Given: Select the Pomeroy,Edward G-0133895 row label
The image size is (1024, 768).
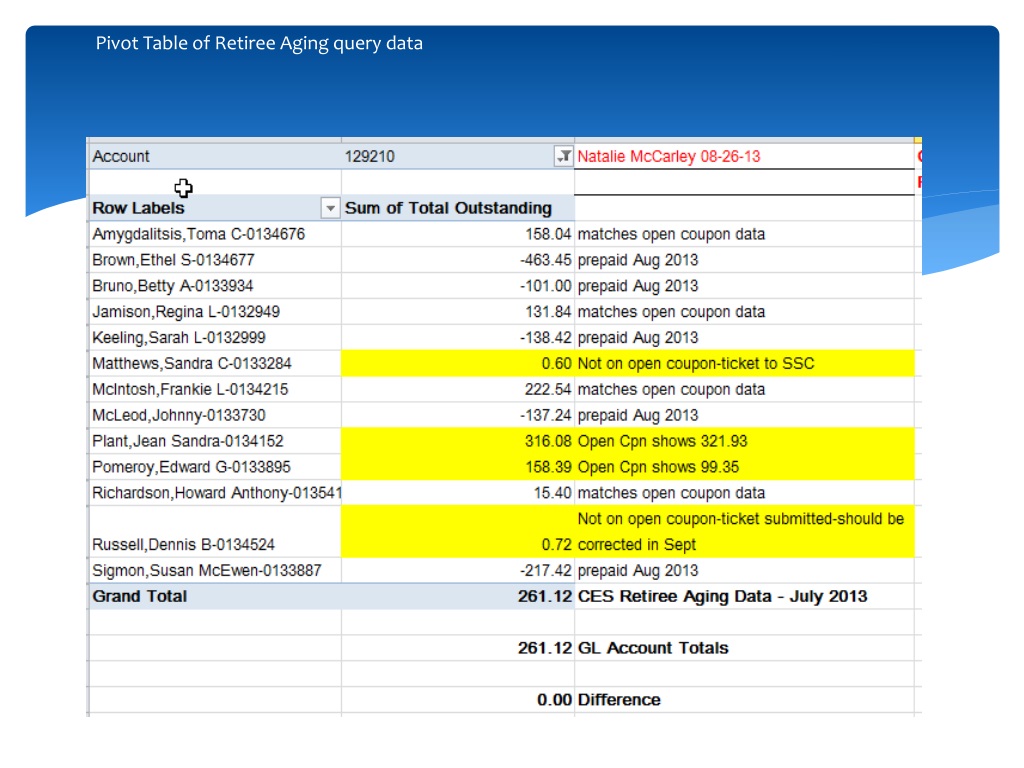Looking at the screenshot, I should (x=191, y=467).
